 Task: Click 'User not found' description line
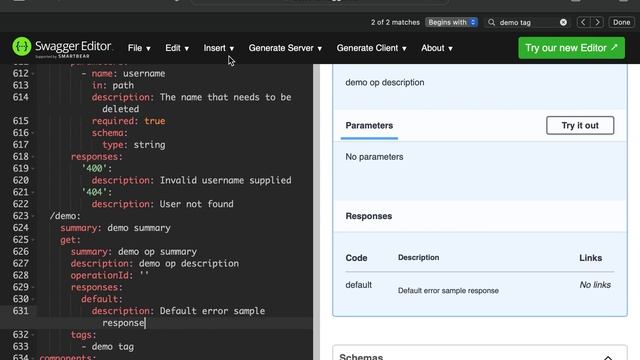[x=162, y=204]
